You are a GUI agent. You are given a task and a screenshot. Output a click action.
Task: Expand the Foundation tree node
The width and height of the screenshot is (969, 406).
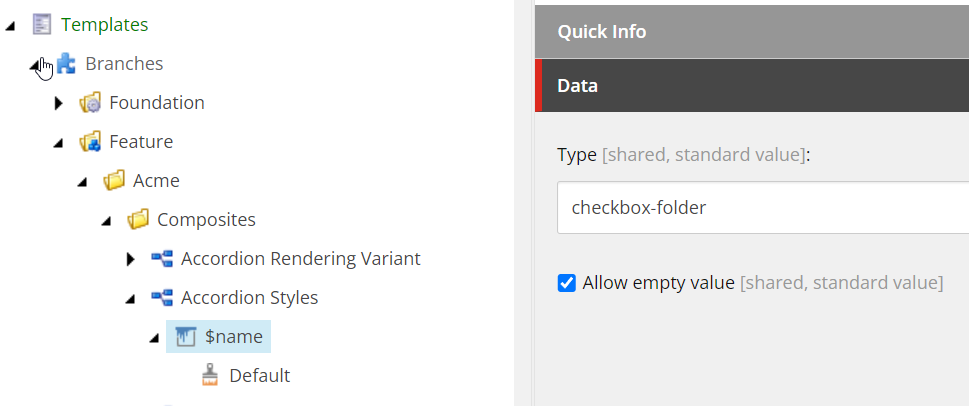coord(59,103)
